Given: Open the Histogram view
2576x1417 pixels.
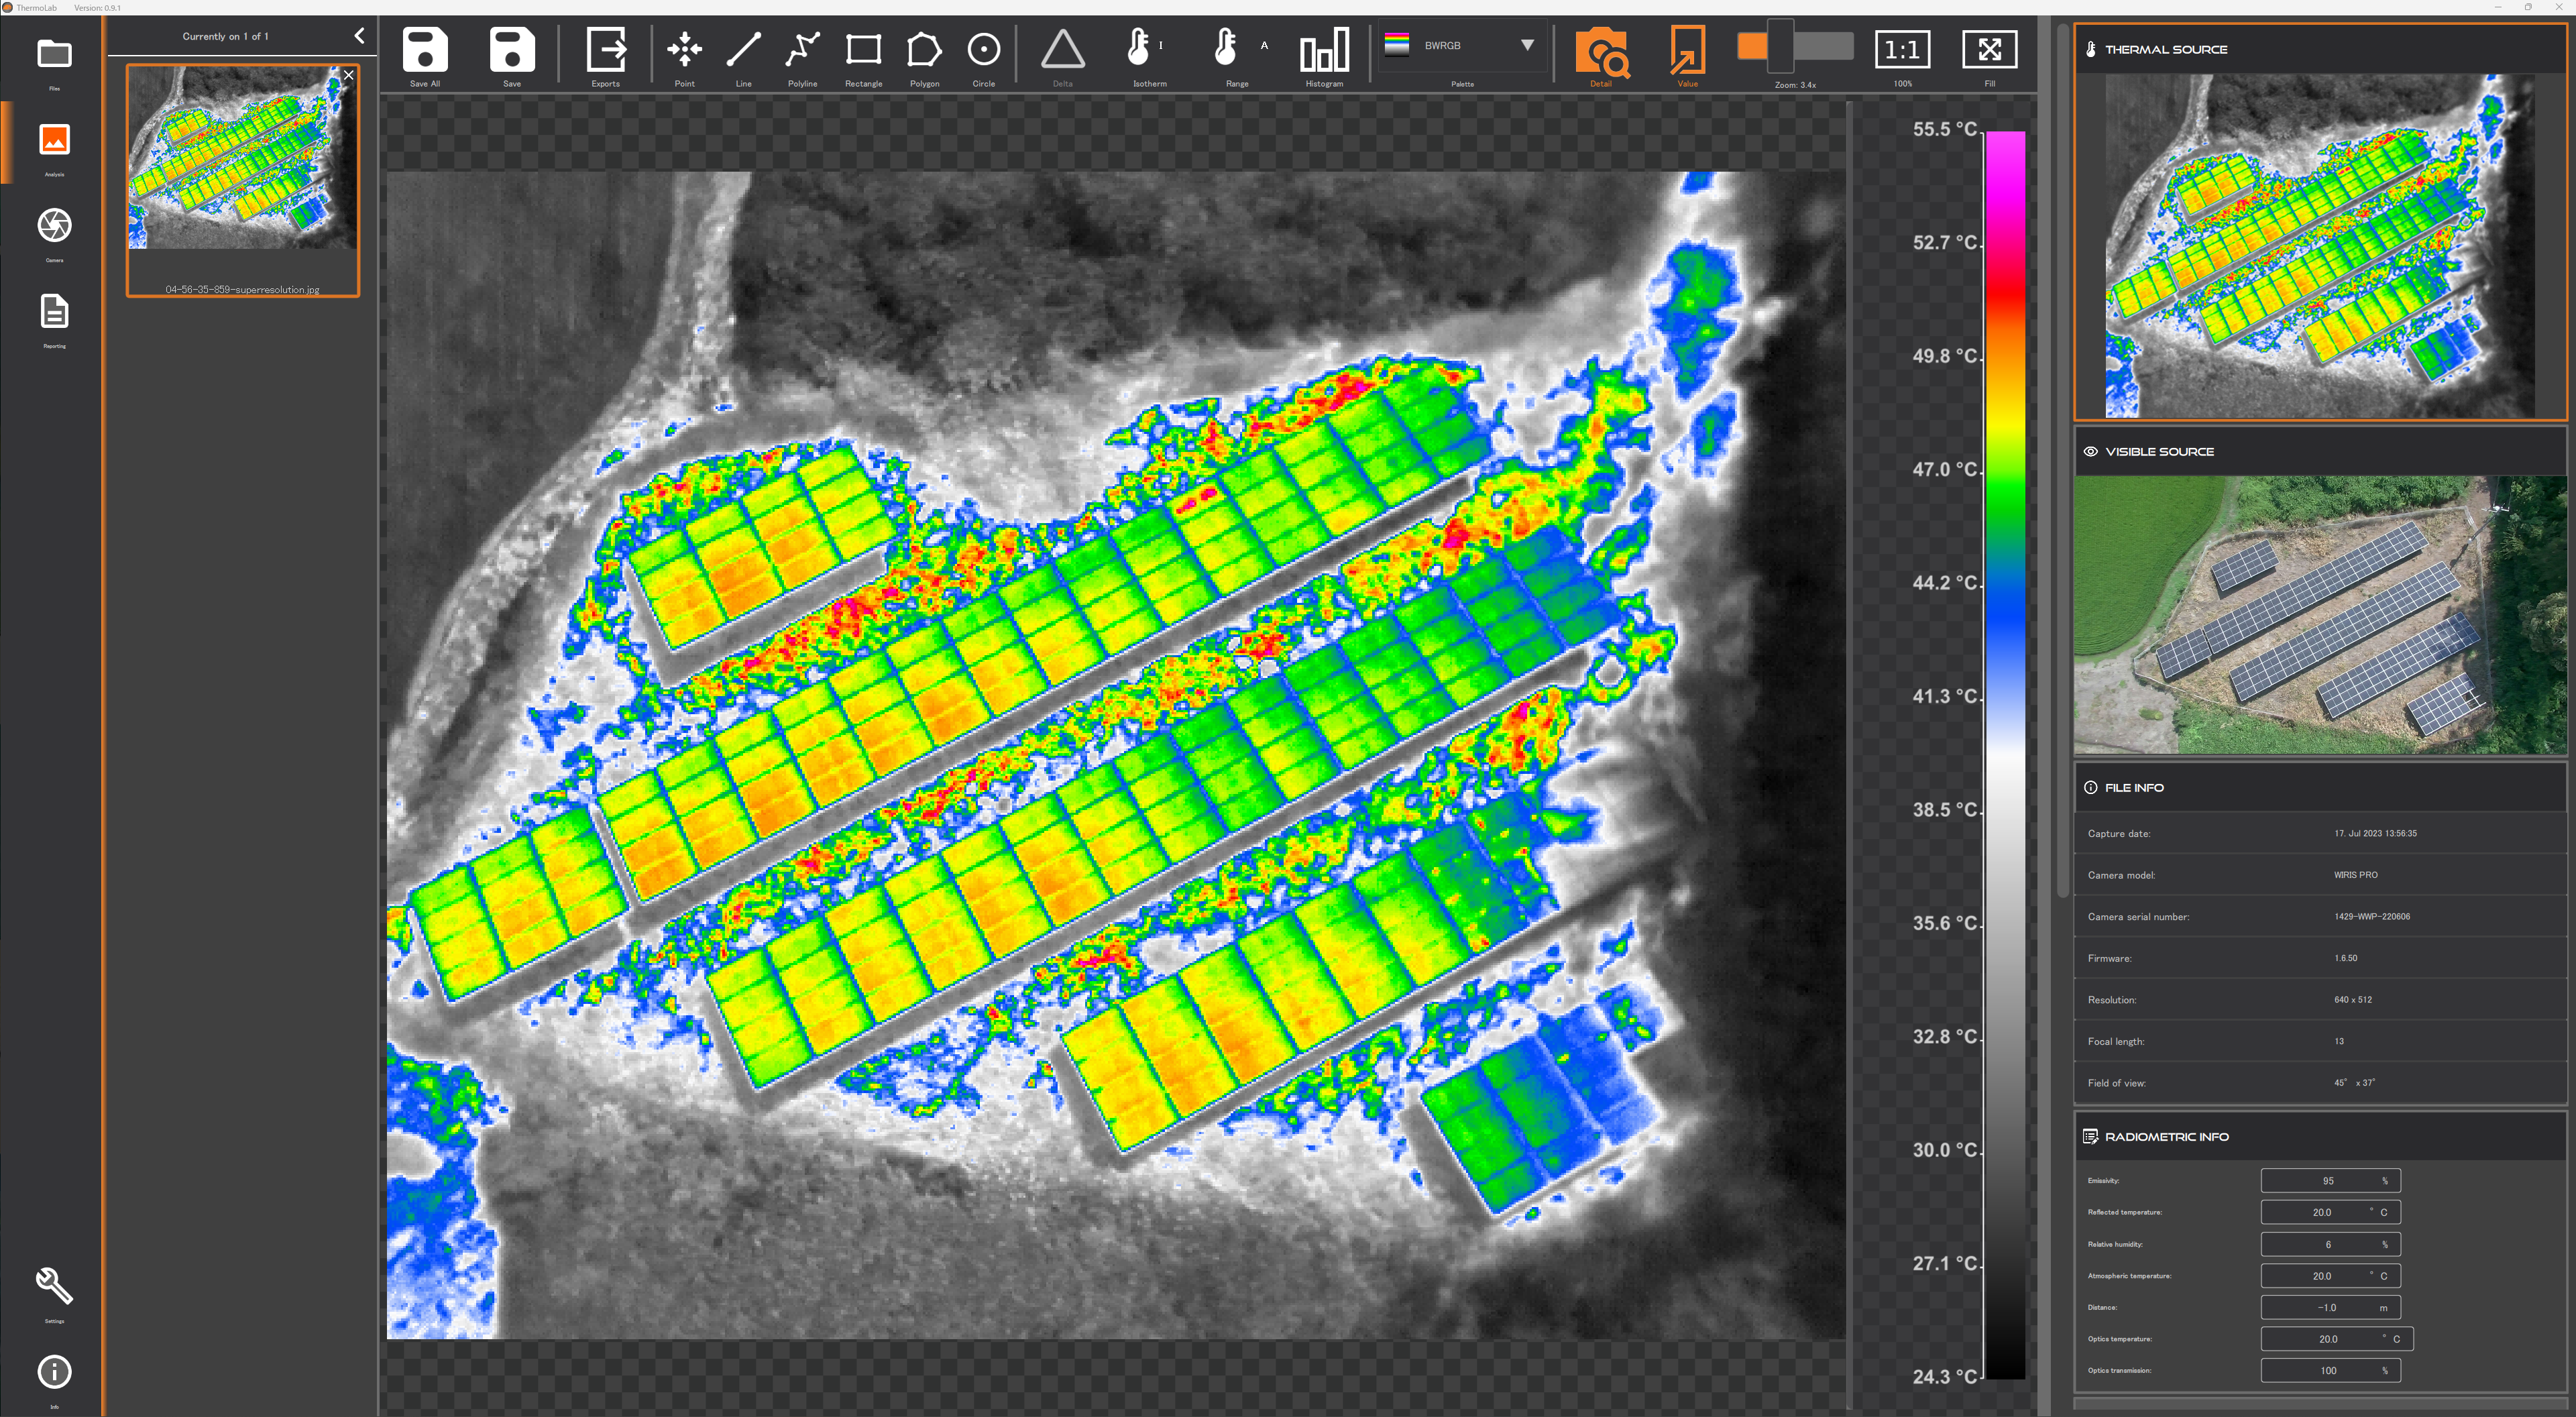Looking at the screenshot, I should click(1324, 50).
